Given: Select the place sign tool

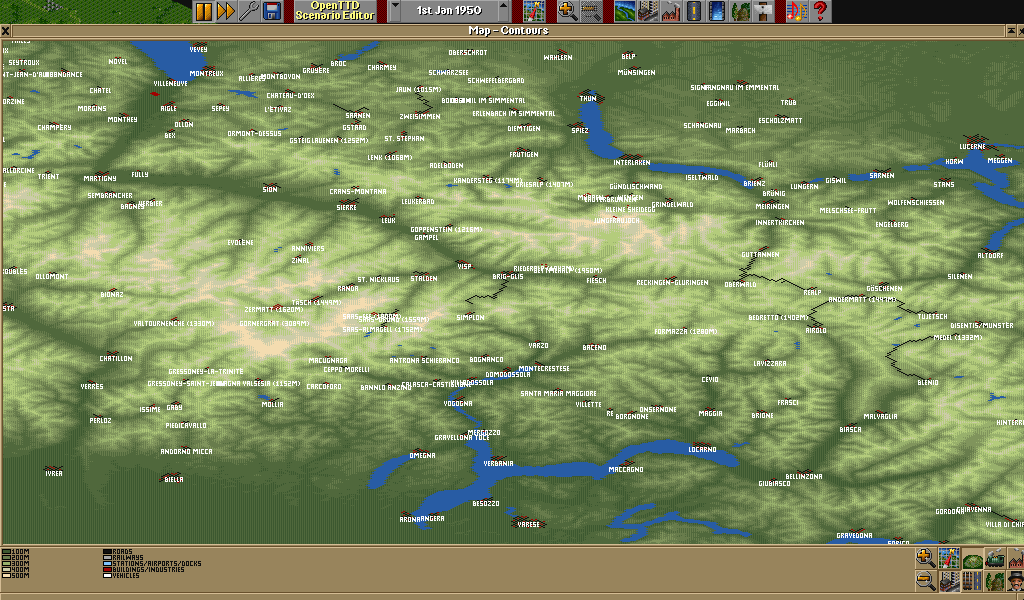Looking at the screenshot, I should coord(762,11).
